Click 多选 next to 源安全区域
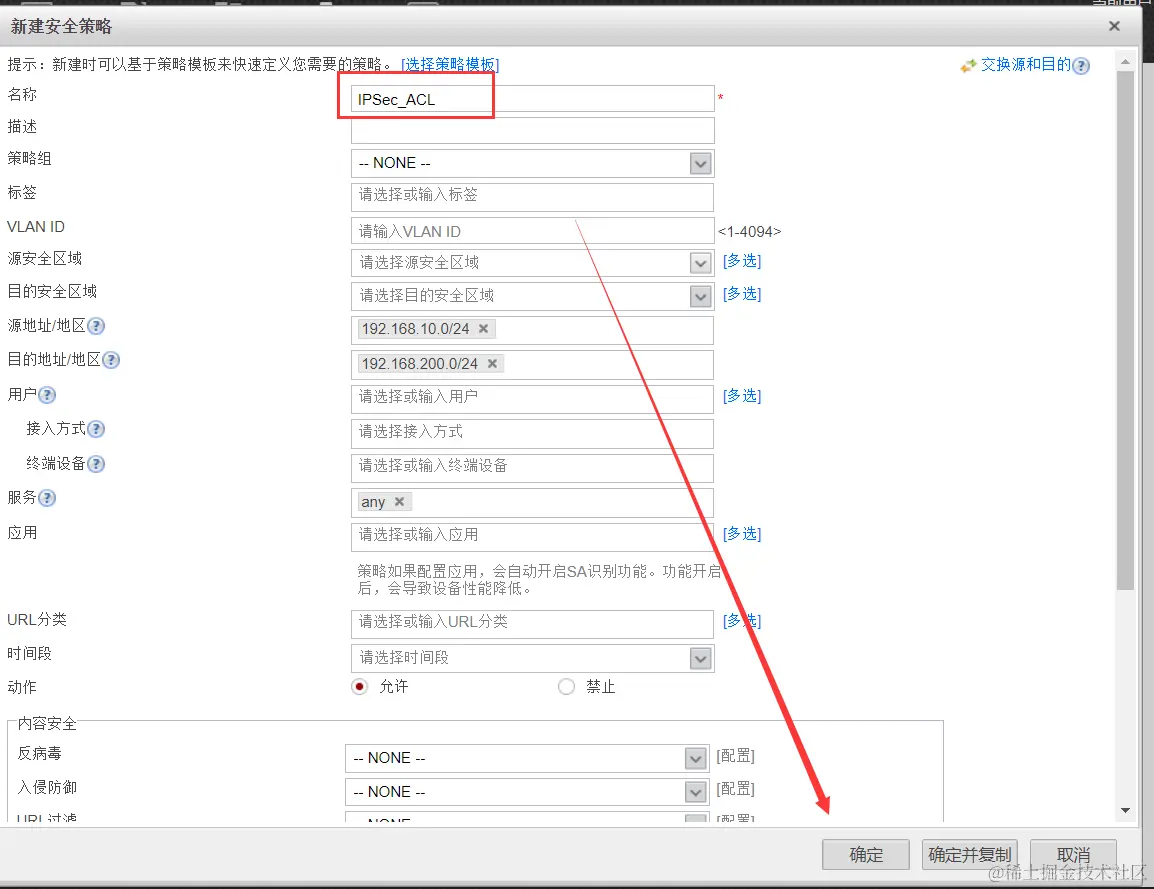 [x=742, y=261]
